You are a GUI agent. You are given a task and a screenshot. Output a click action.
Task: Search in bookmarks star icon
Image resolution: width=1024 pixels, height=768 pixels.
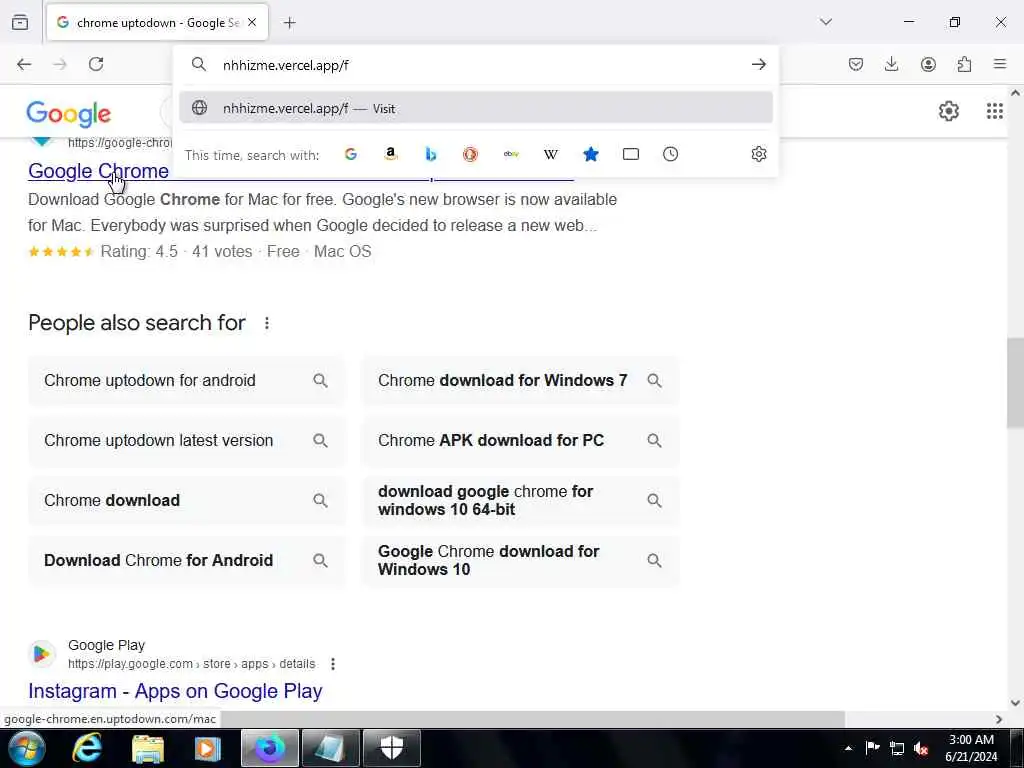pyautogui.click(x=590, y=154)
